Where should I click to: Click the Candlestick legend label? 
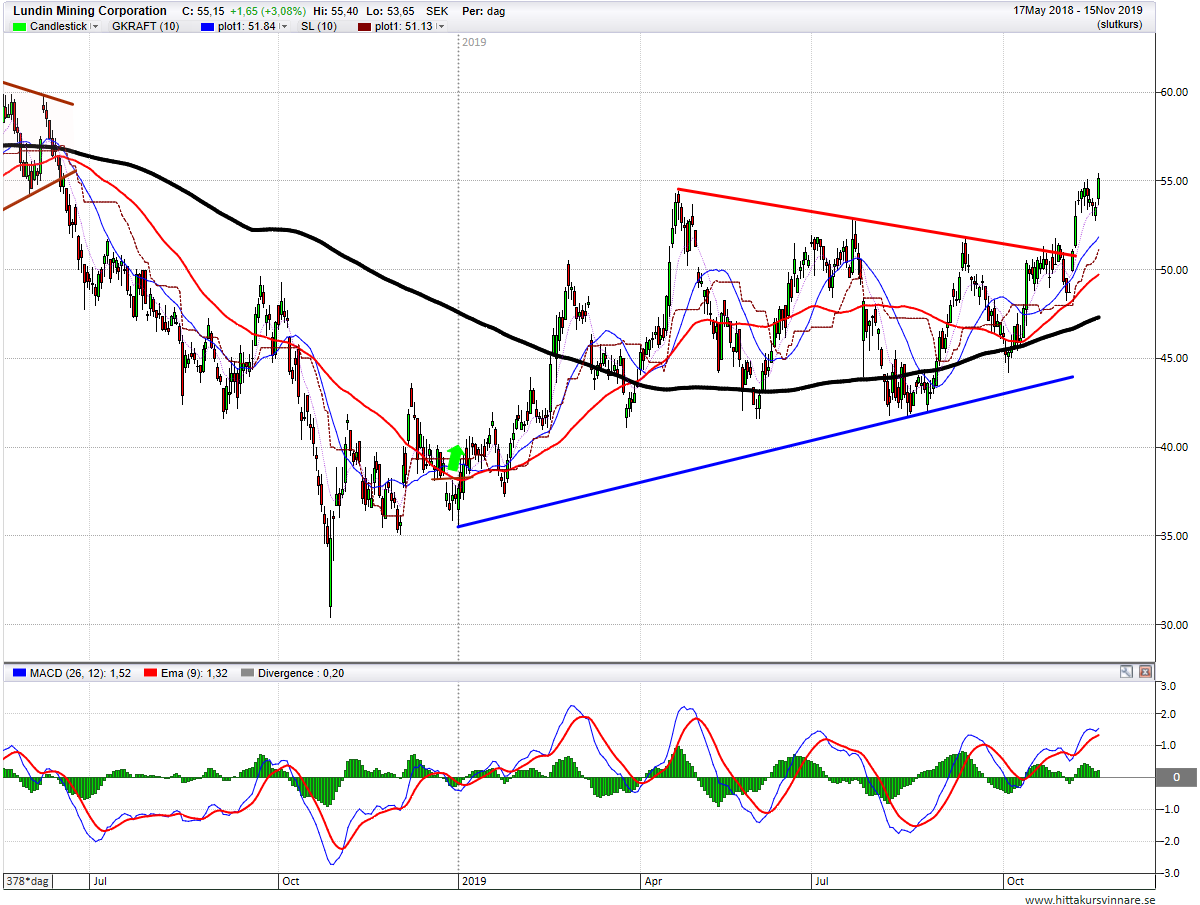tap(58, 26)
